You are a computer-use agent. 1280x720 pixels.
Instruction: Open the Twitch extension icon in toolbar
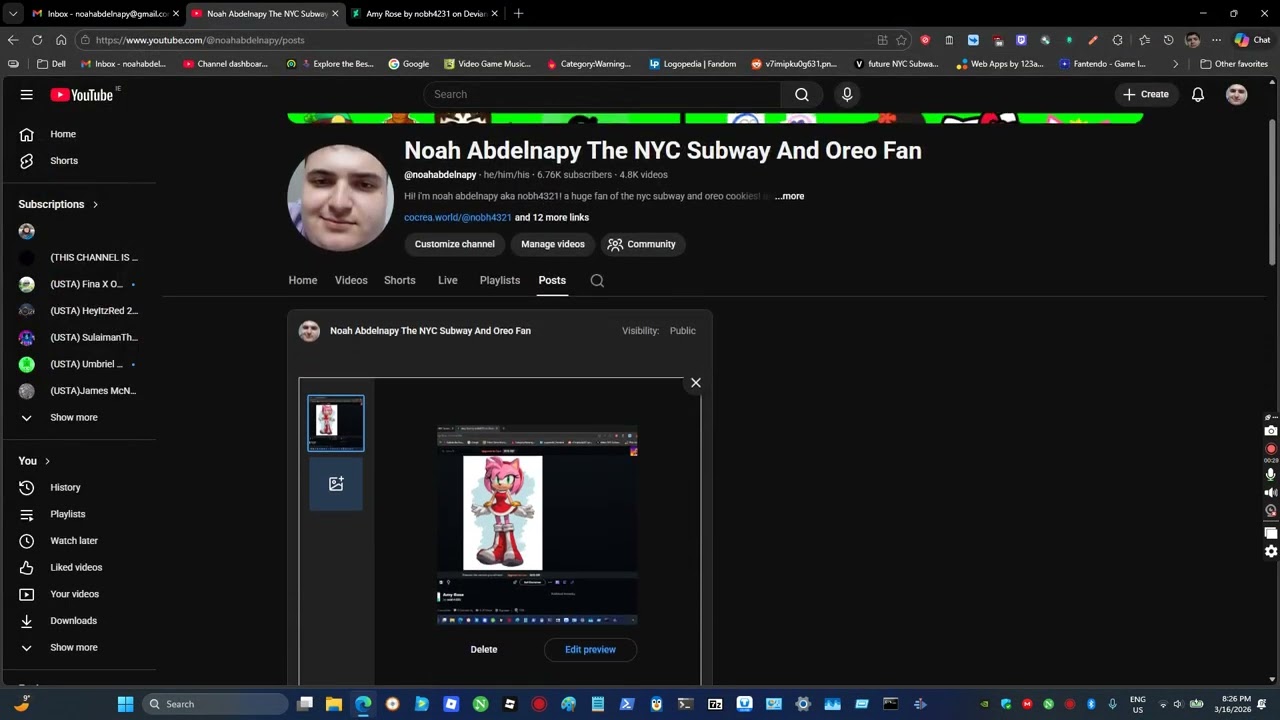[1021, 40]
